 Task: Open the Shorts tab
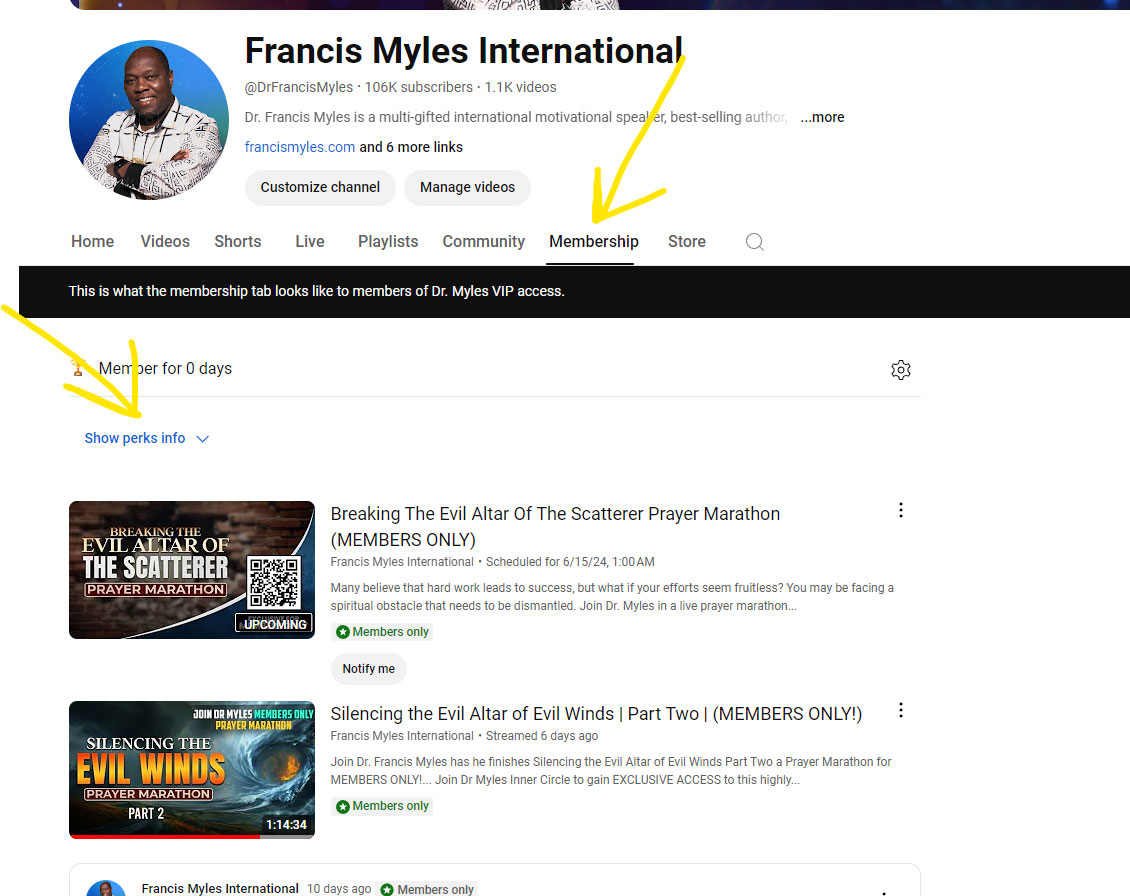(238, 241)
